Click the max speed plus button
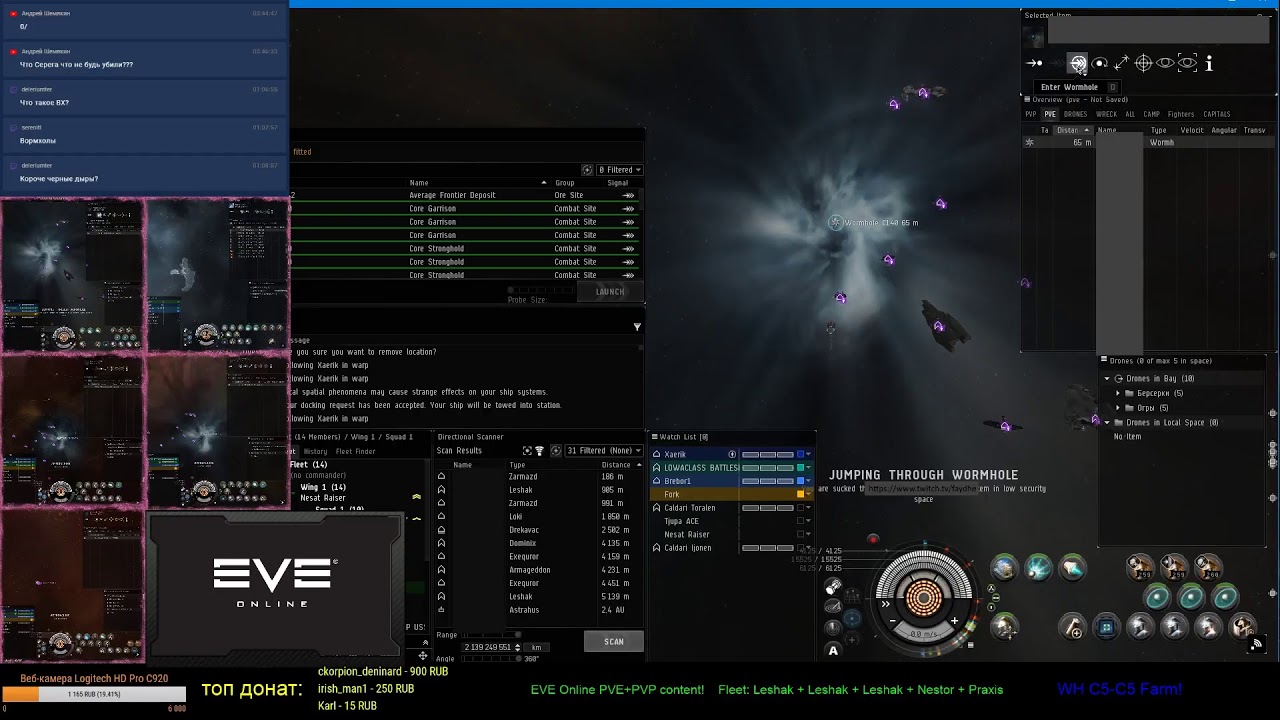Image resolution: width=1280 pixels, height=720 pixels. click(x=954, y=621)
